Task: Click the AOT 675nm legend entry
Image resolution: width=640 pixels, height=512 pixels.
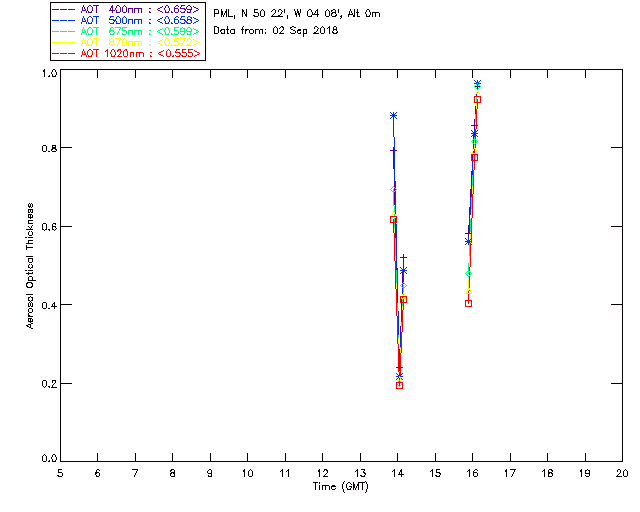Action: pyautogui.click(x=126, y=31)
